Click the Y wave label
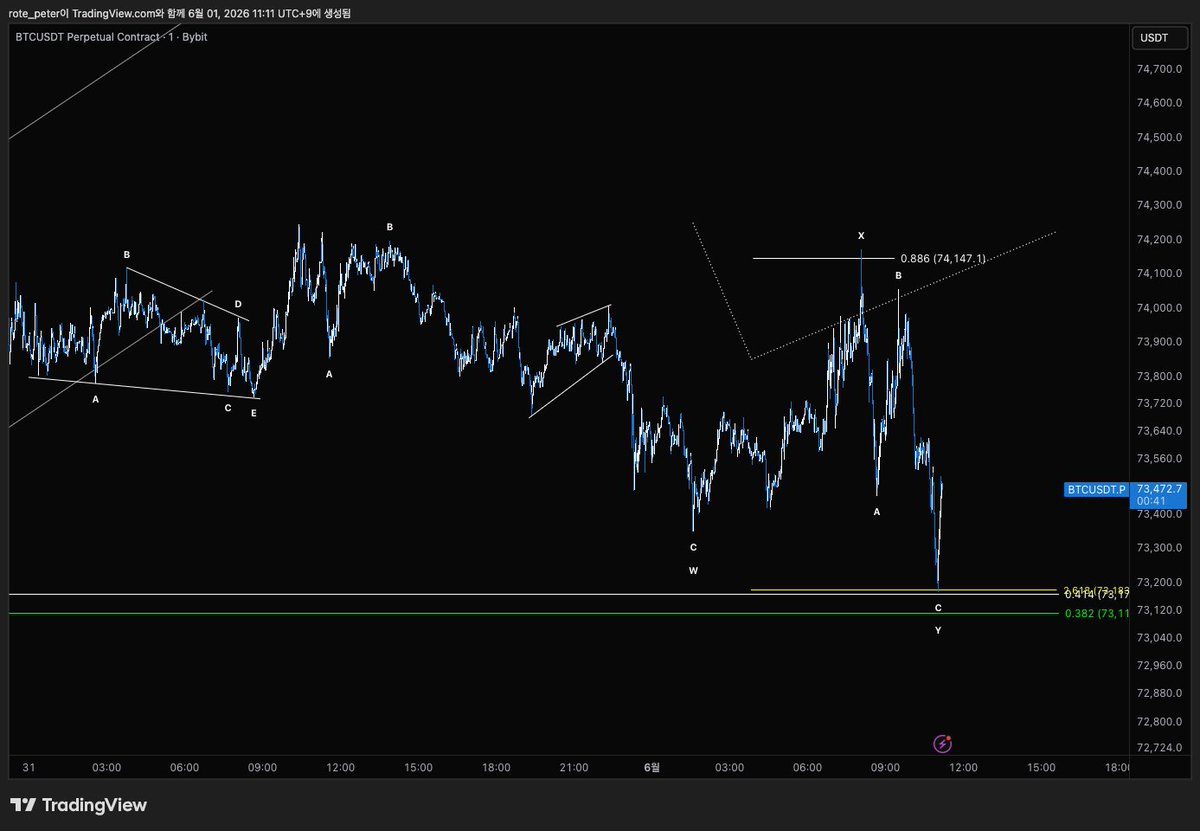Image resolution: width=1200 pixels, height=831 pixels. tap(938, 630)
